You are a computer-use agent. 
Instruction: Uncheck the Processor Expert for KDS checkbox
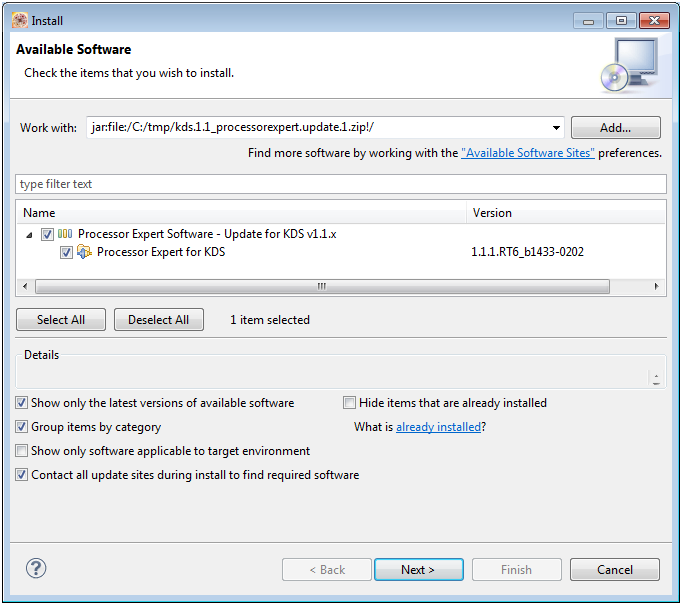[66, 252]
